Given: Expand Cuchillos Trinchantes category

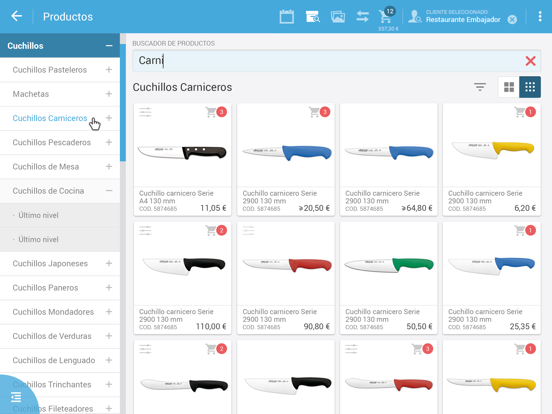Looking at the screenshot, I should [x=109, y=384].
